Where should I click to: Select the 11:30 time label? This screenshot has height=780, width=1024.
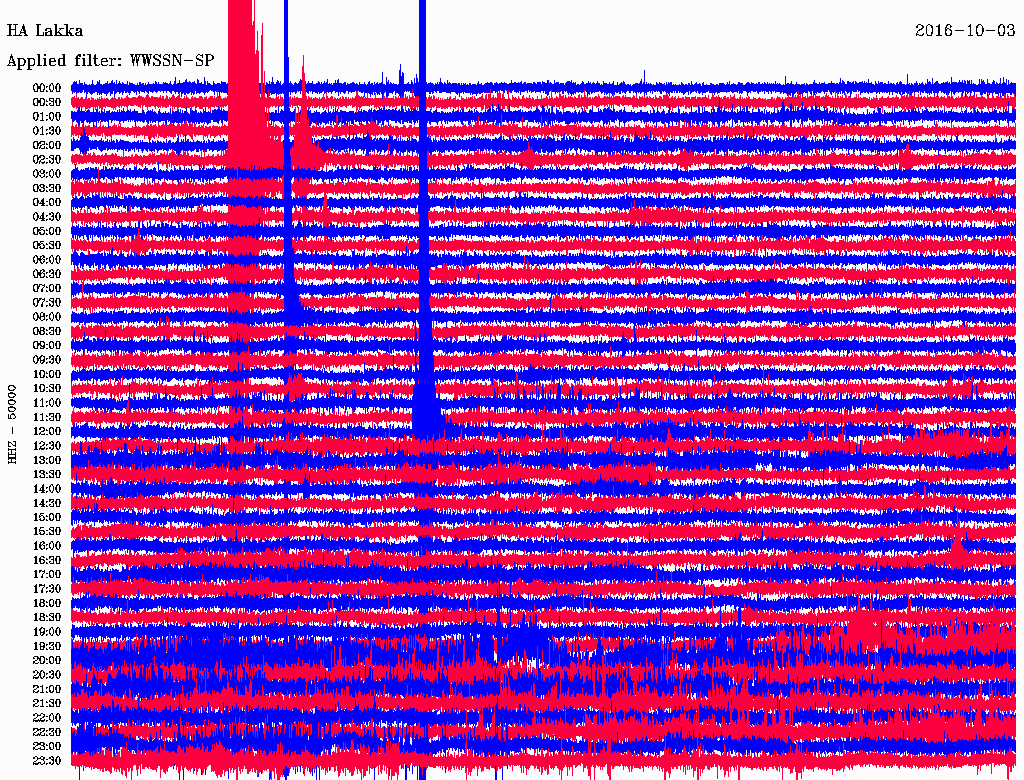click(x=47, y=417)
